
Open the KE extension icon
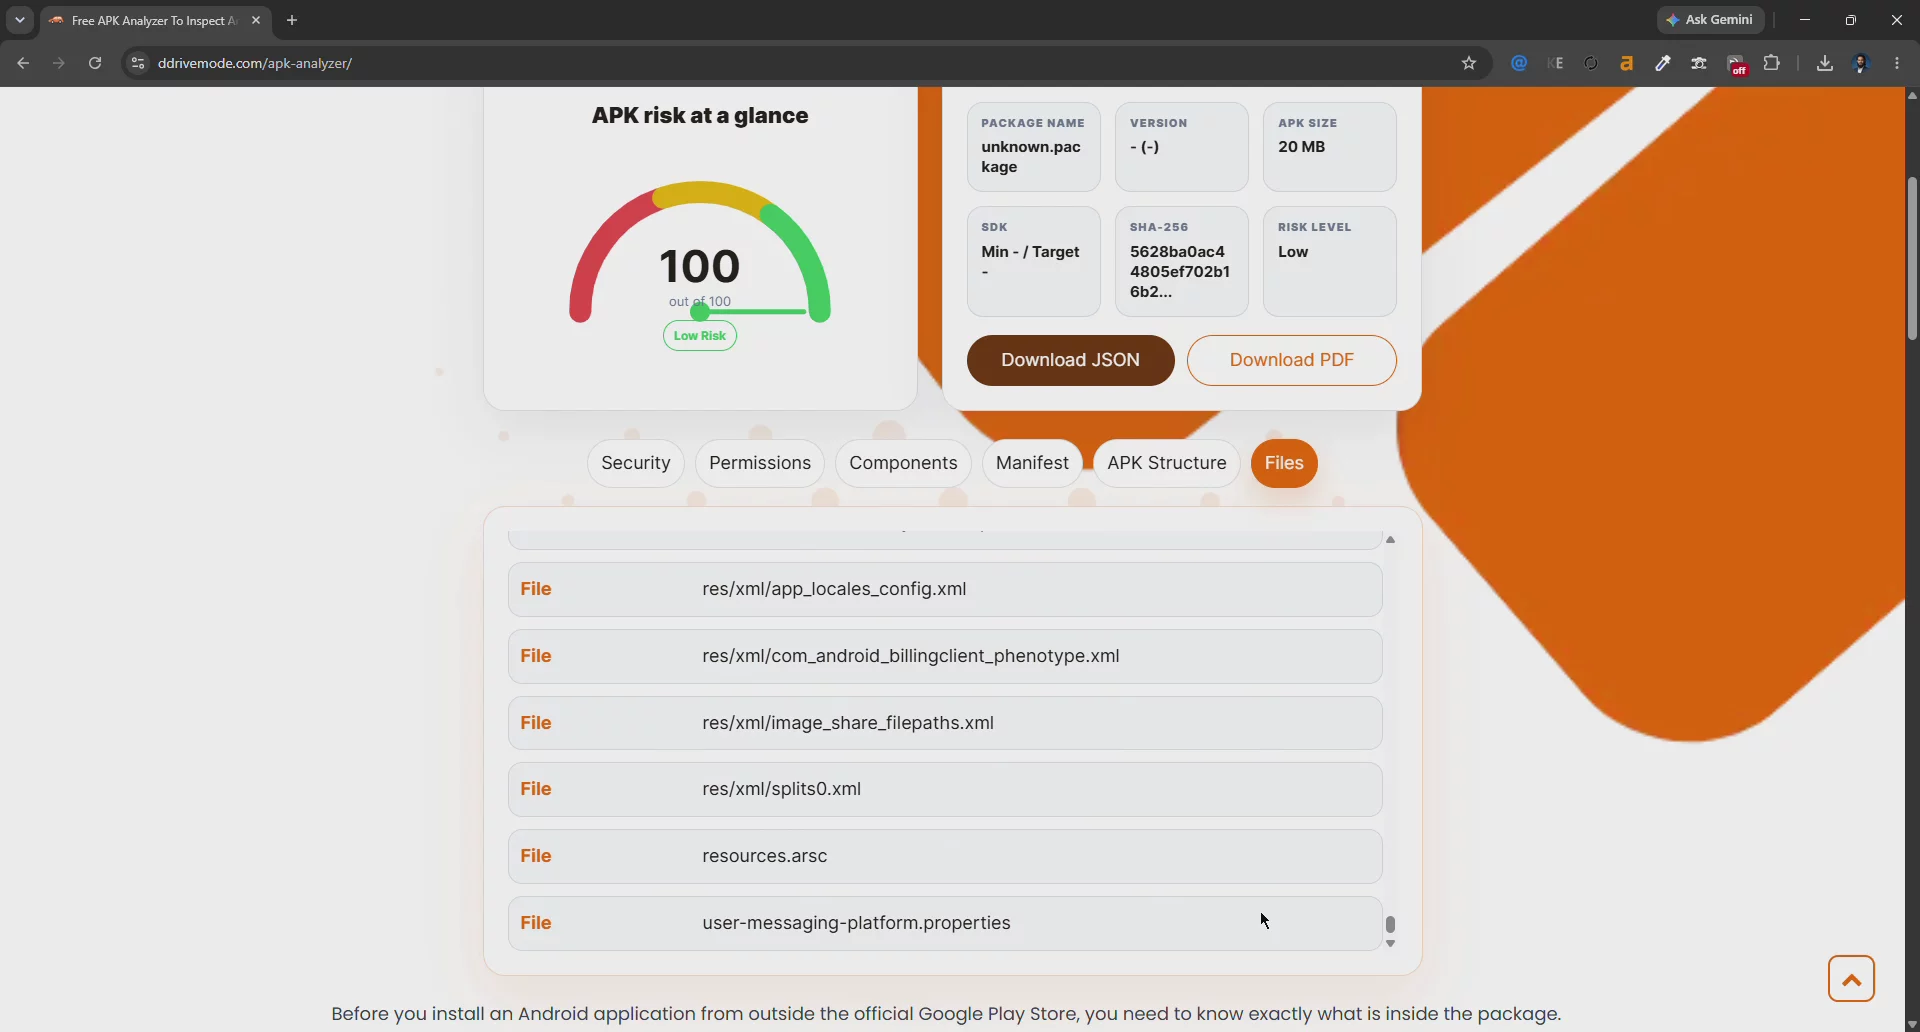tap(1555, 63)
